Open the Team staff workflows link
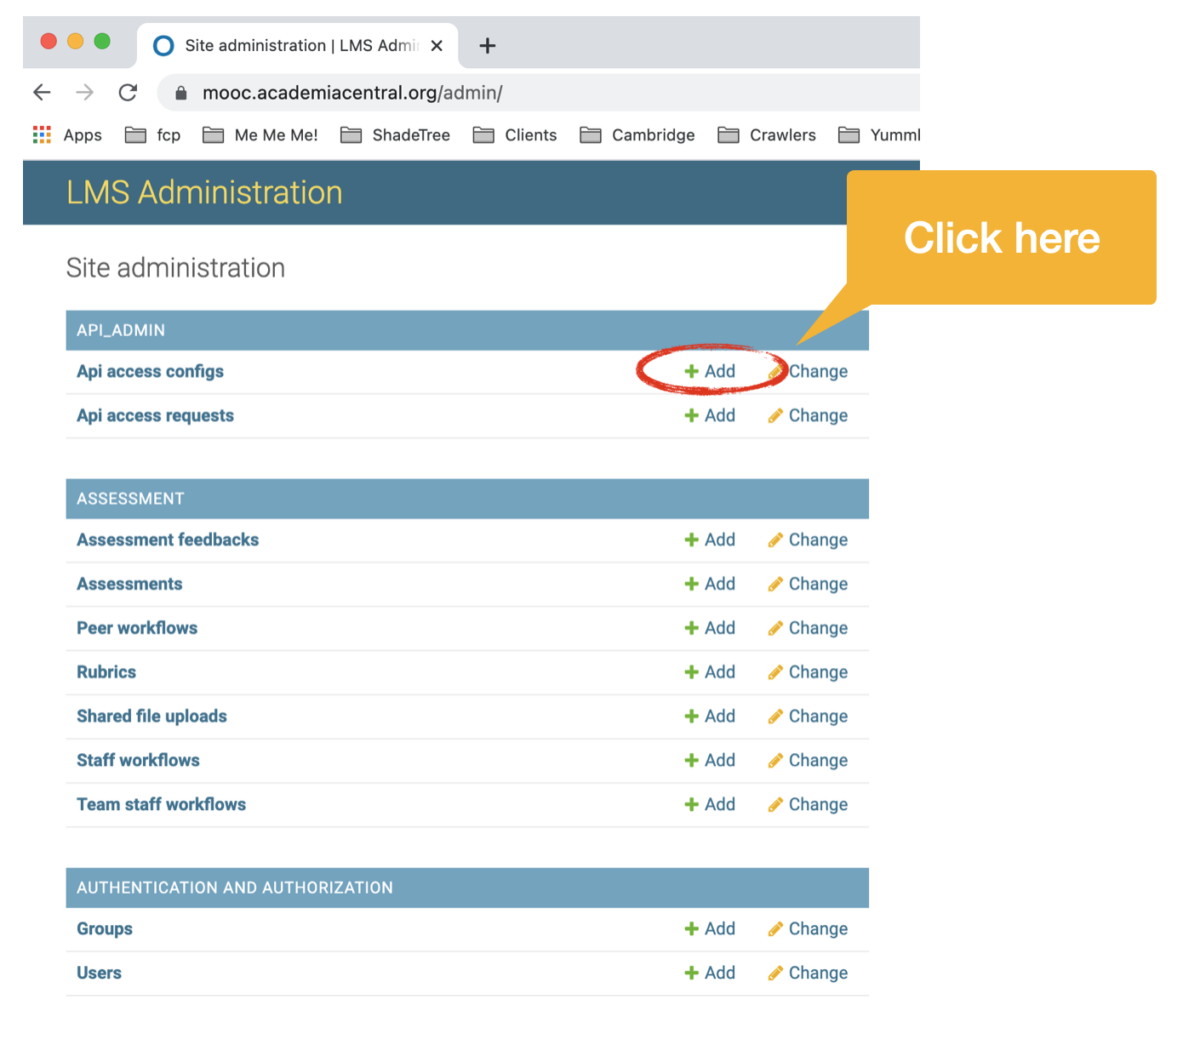The height and width of the screenshot is (1045, 1200). pyautogui.click(x=161, y=804)
